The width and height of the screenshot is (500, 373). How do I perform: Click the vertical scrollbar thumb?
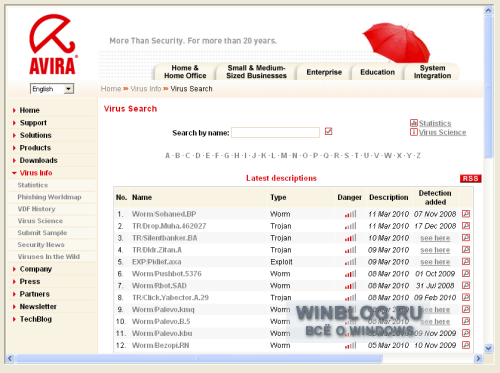pos(489,87)
